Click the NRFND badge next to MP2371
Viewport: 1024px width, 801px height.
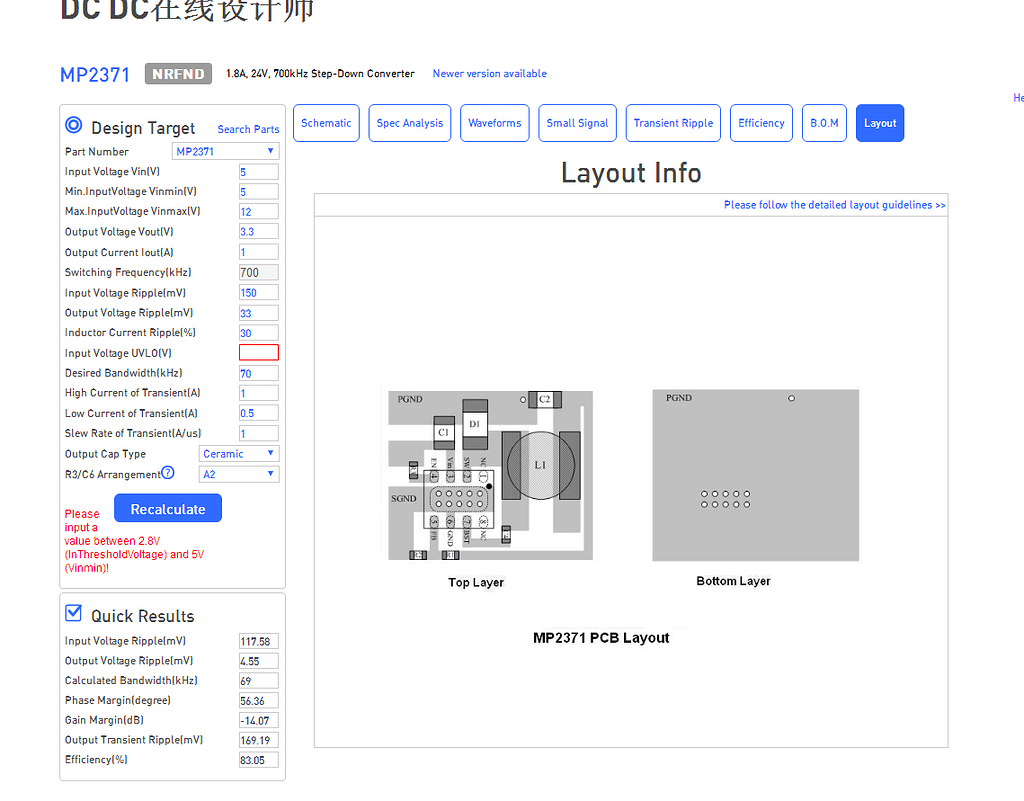(x=178, y=73)
